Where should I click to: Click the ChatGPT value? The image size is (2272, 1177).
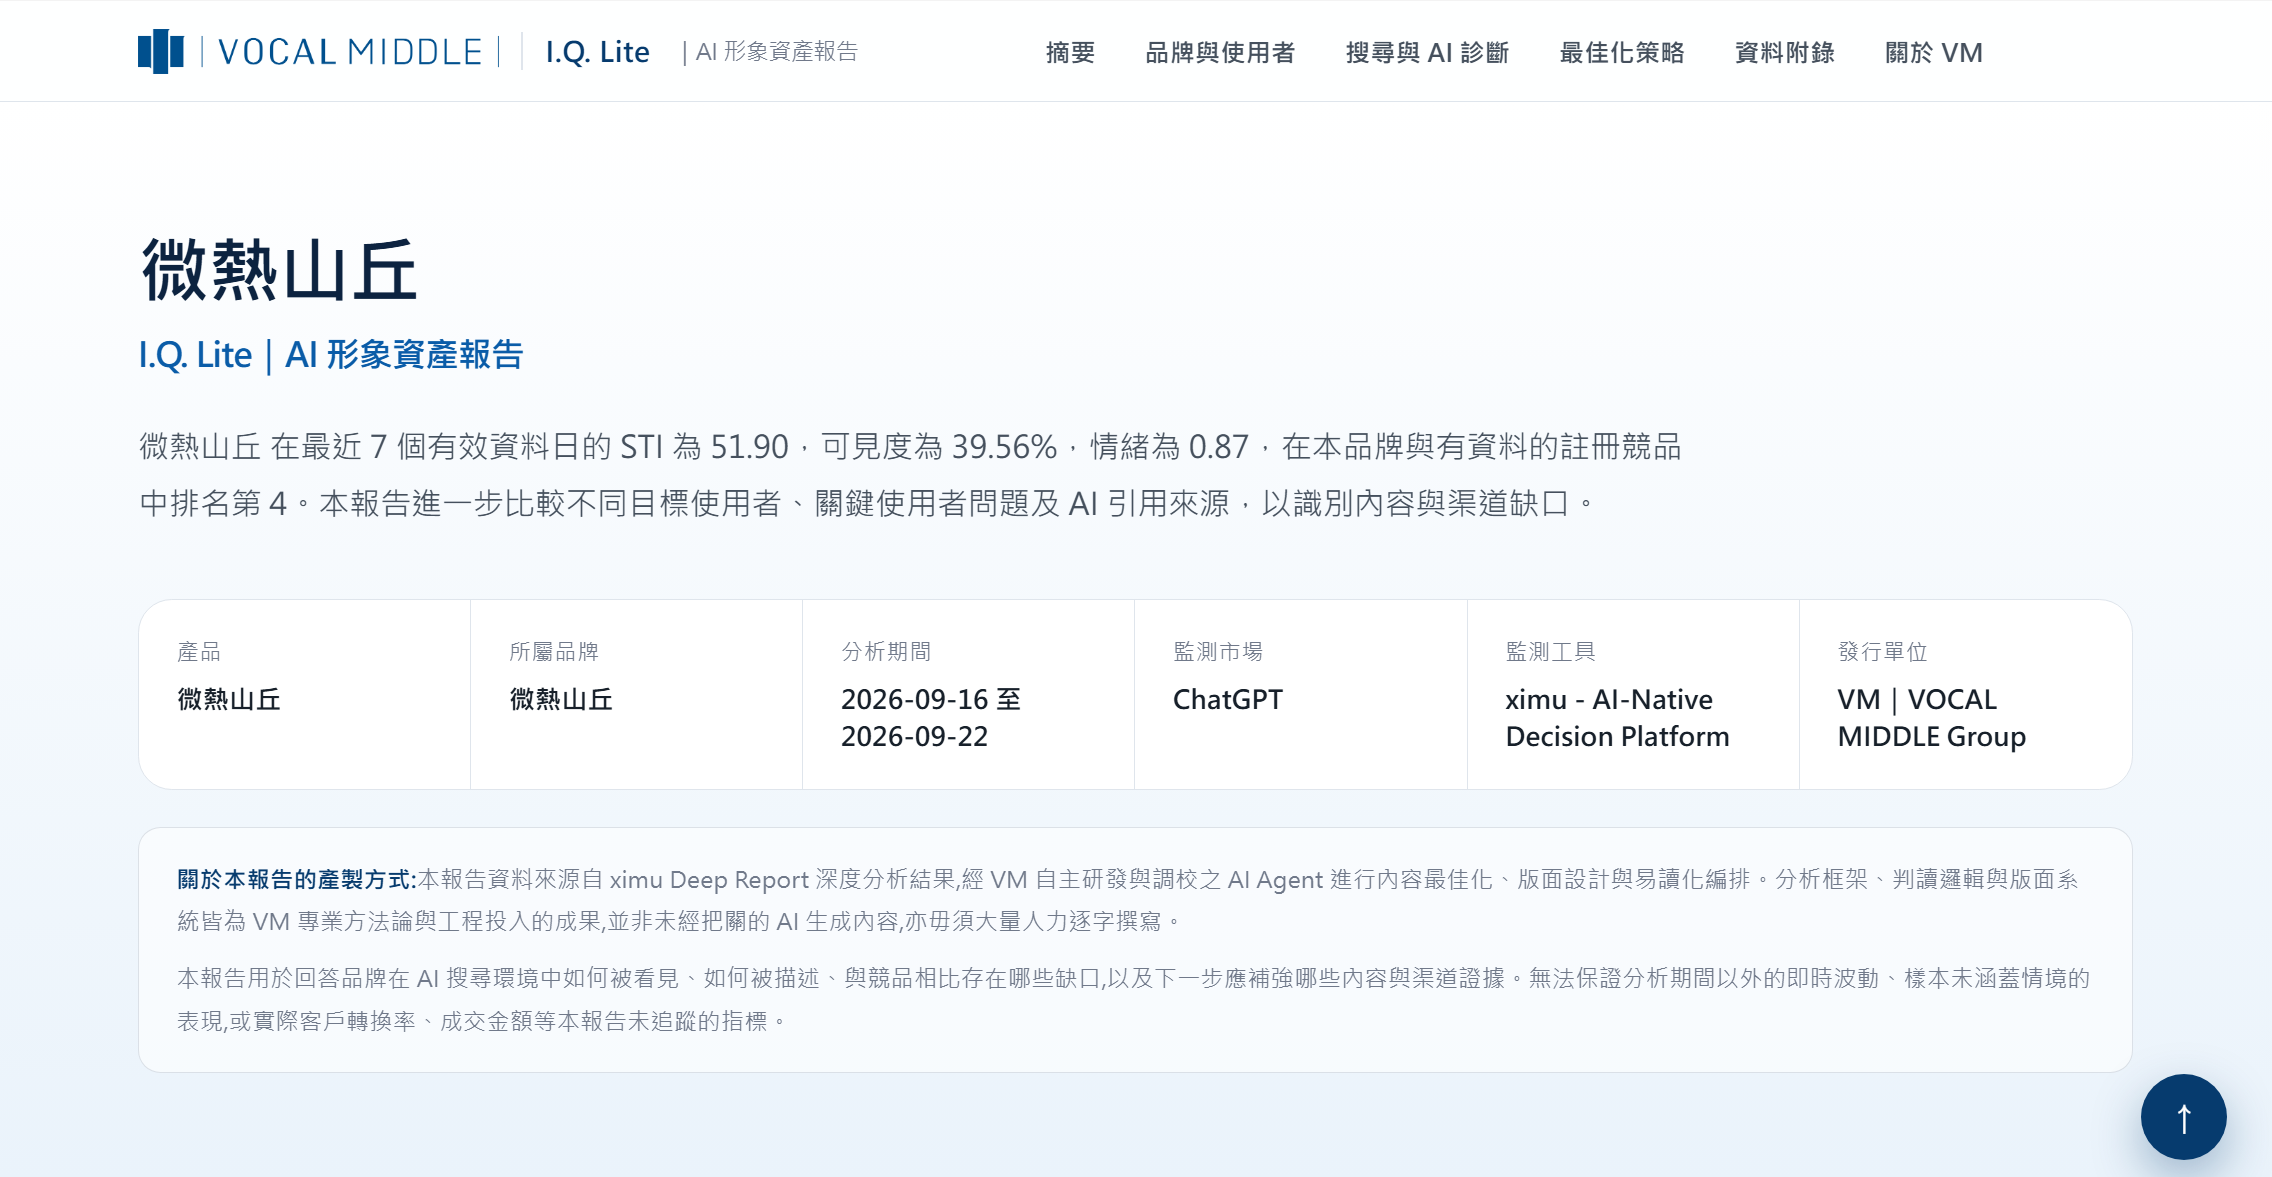1228,699
